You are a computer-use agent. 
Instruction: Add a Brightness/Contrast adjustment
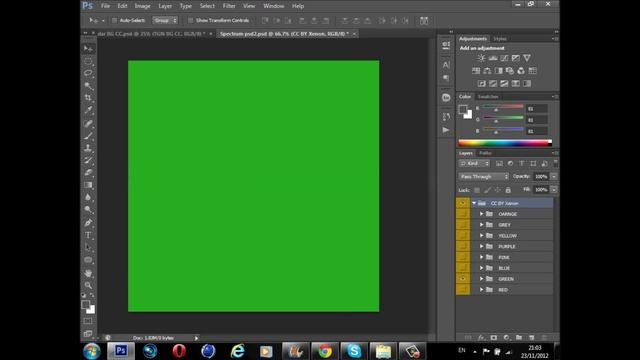(482, 58)
